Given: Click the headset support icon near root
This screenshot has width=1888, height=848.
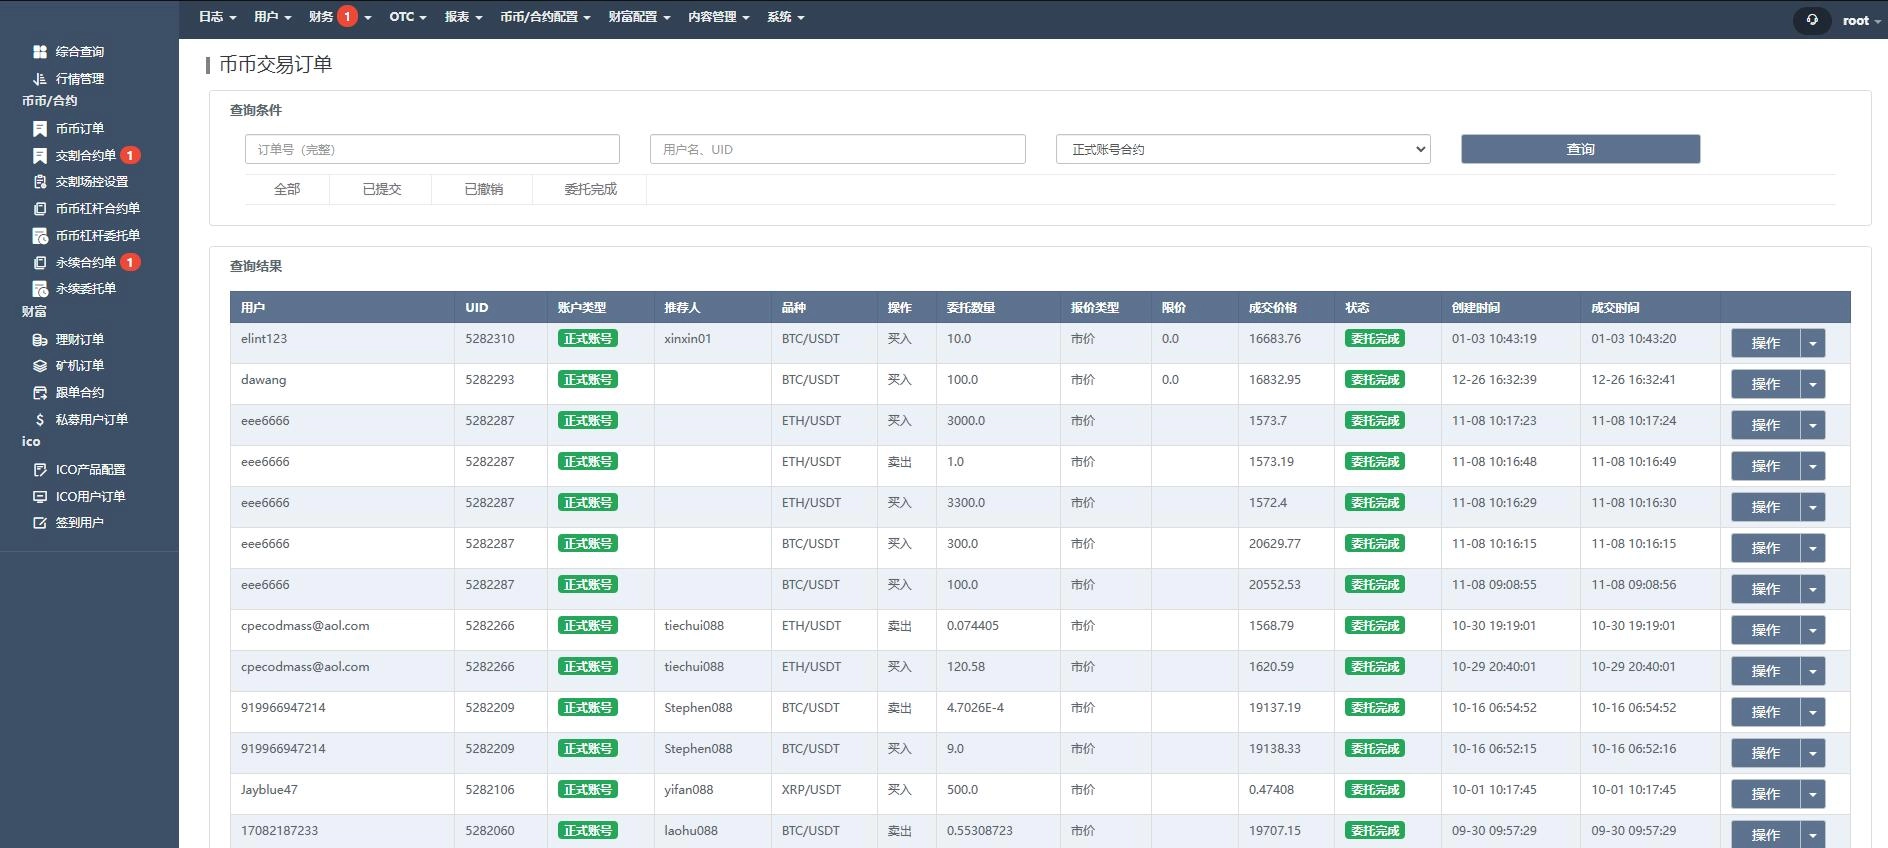Looking at the screenshot, I should [1811, 20].
